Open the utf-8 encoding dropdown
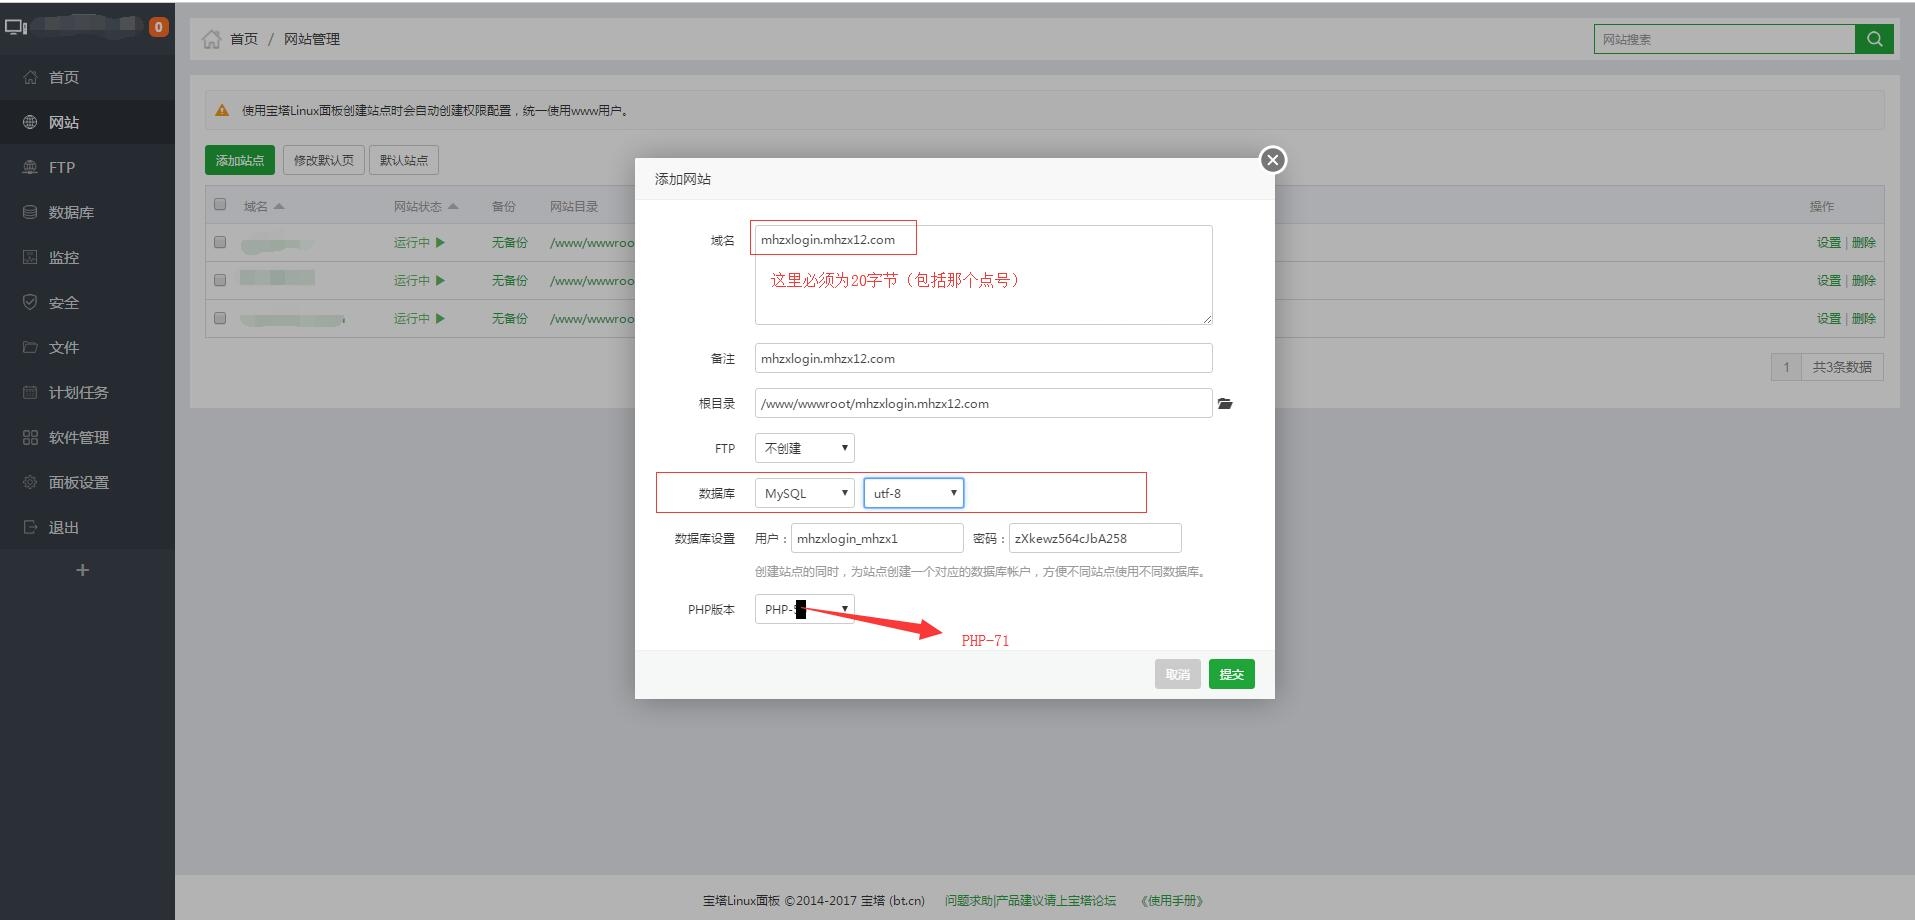1915x920 pixels. click(x=914, y=493)
